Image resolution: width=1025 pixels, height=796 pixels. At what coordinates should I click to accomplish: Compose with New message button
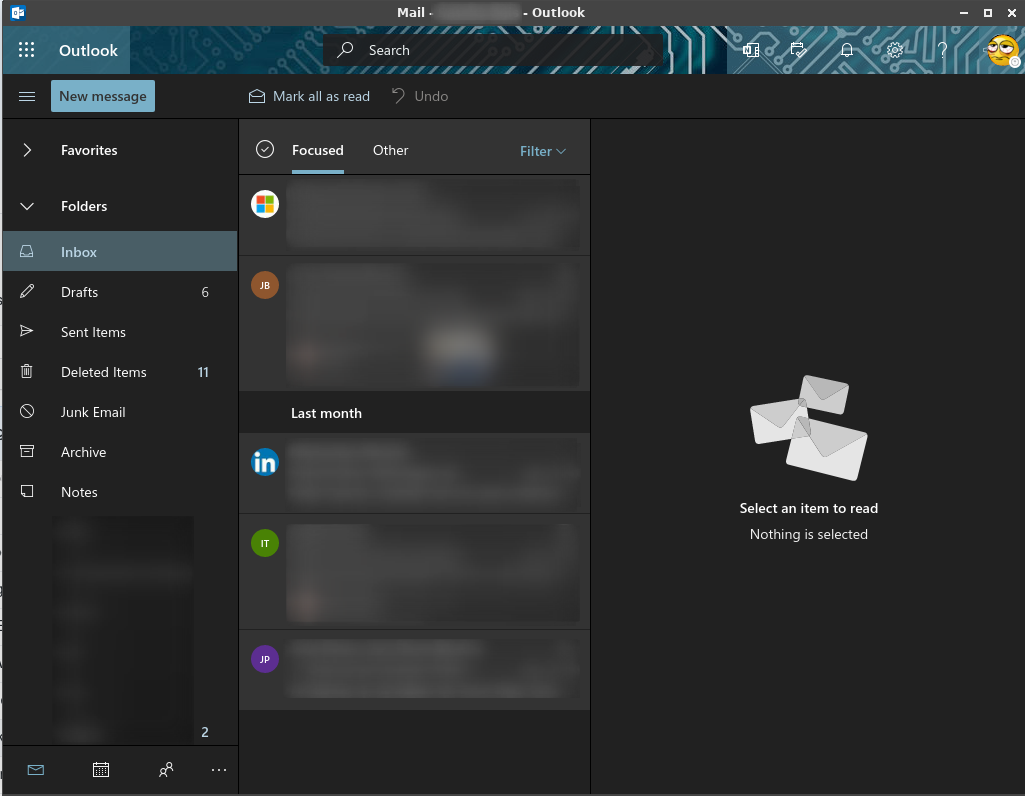tap(103, 96)
